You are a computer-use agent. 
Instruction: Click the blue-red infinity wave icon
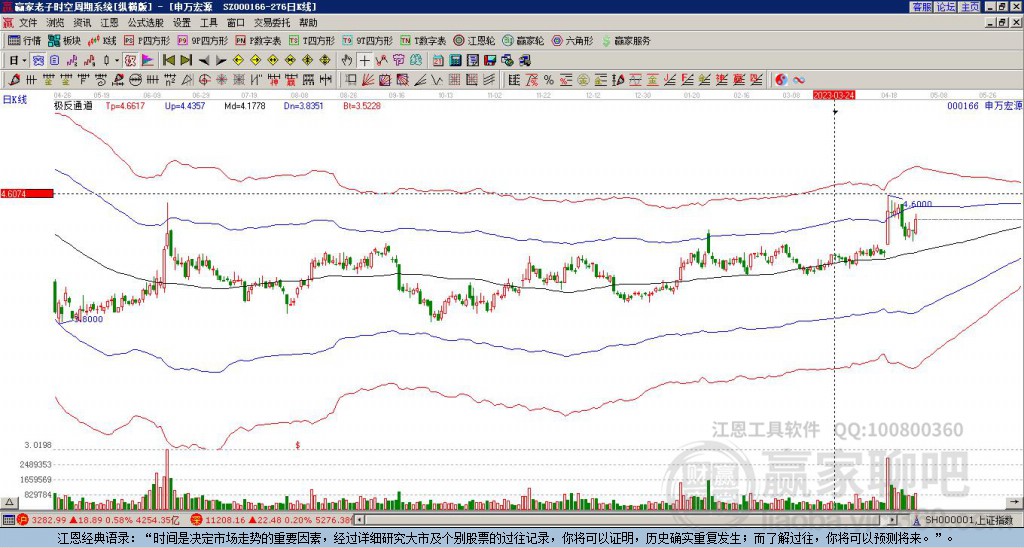click(x=798, y=80)
